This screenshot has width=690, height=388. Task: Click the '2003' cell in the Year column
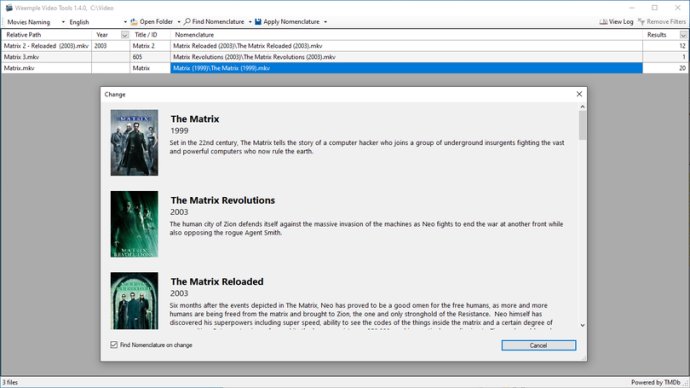click(110, 46)
